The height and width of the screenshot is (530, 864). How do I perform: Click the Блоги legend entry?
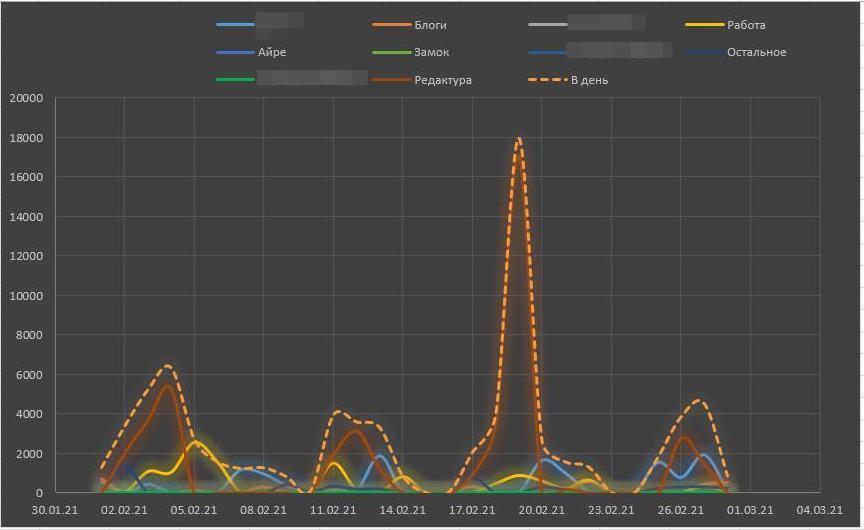pyautogui.click(x=430, y=25)
